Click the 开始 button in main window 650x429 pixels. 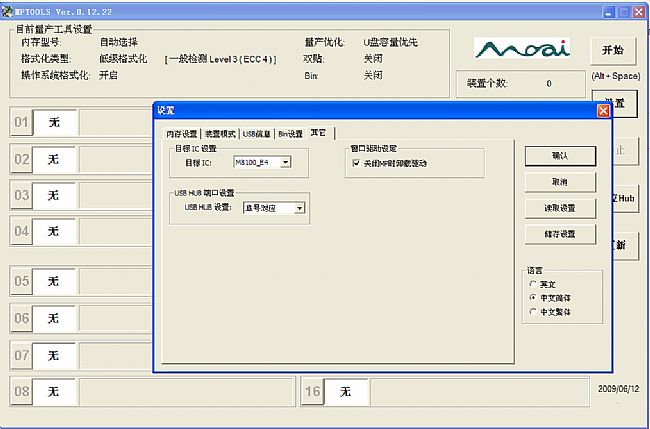tap(613, 51)
